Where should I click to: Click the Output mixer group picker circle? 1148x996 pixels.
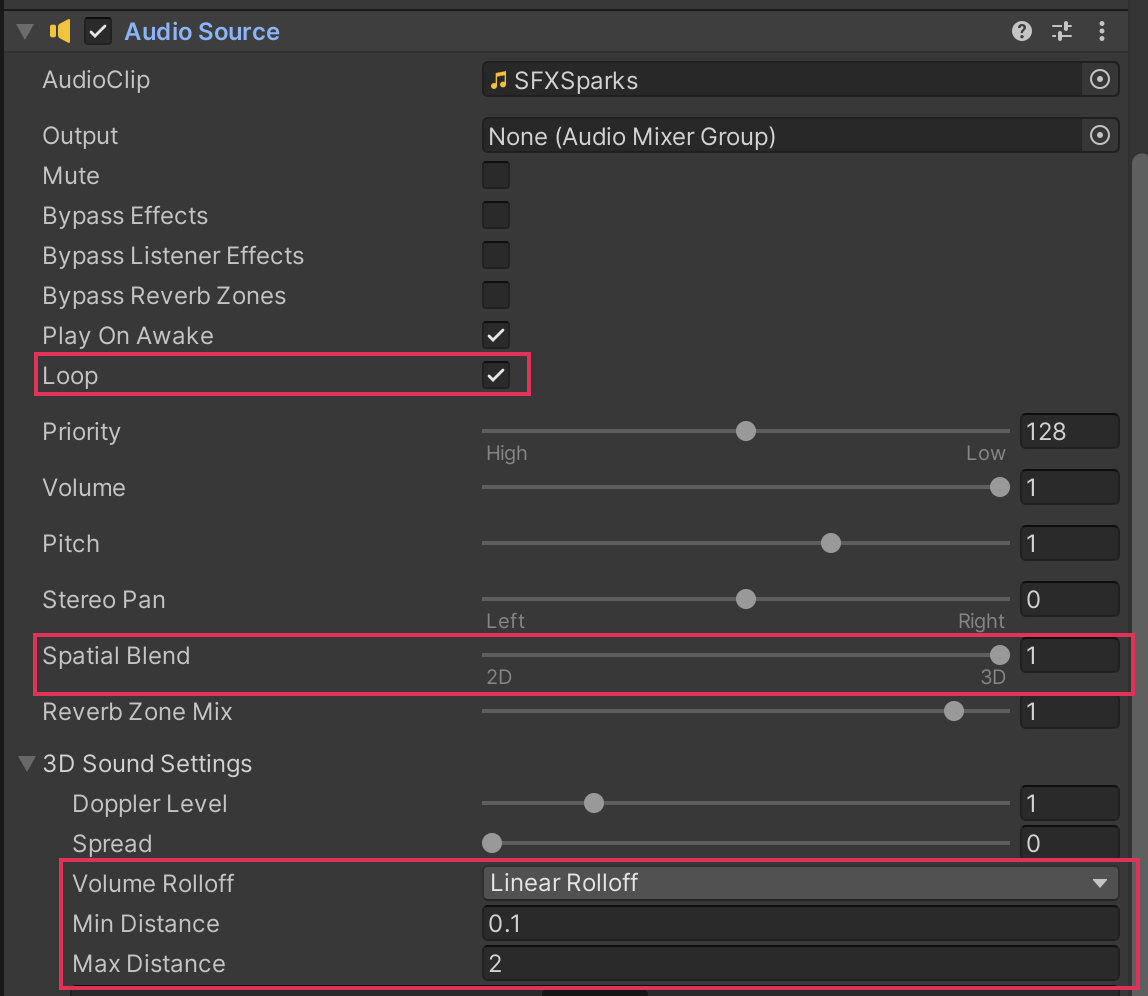tap(1099, 136)
